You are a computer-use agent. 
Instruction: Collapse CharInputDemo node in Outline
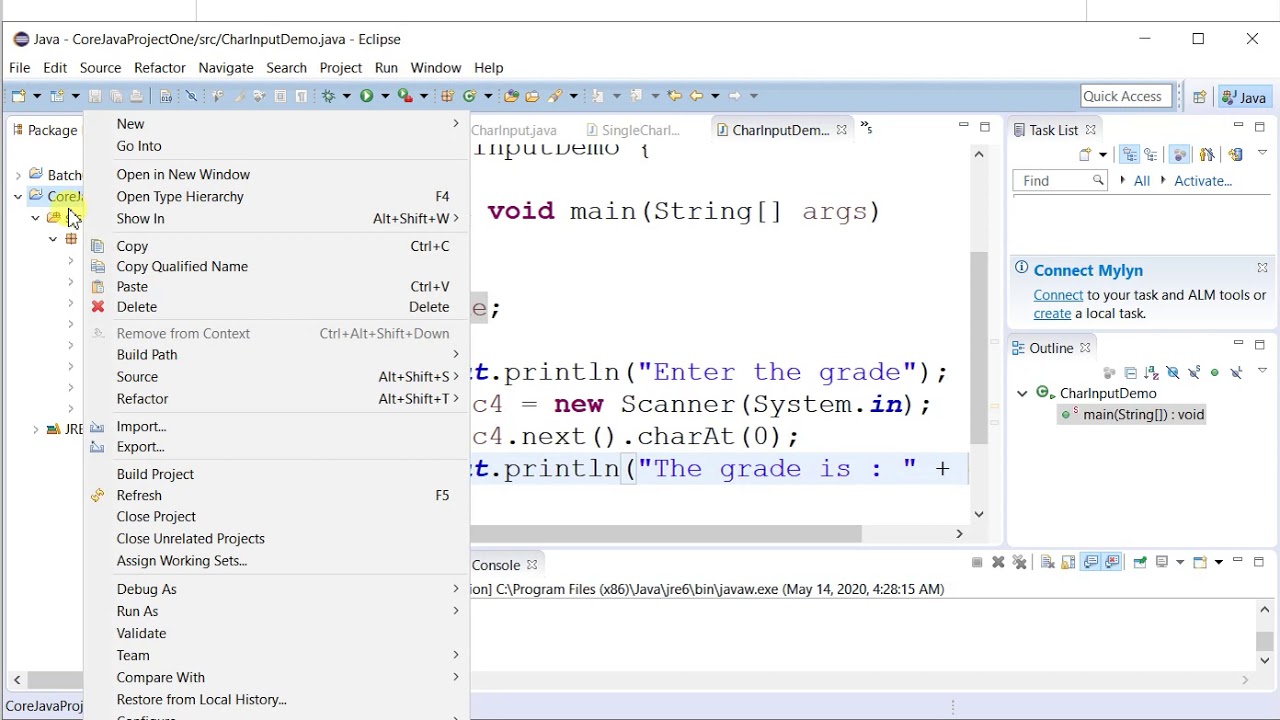coord(1022,393)
